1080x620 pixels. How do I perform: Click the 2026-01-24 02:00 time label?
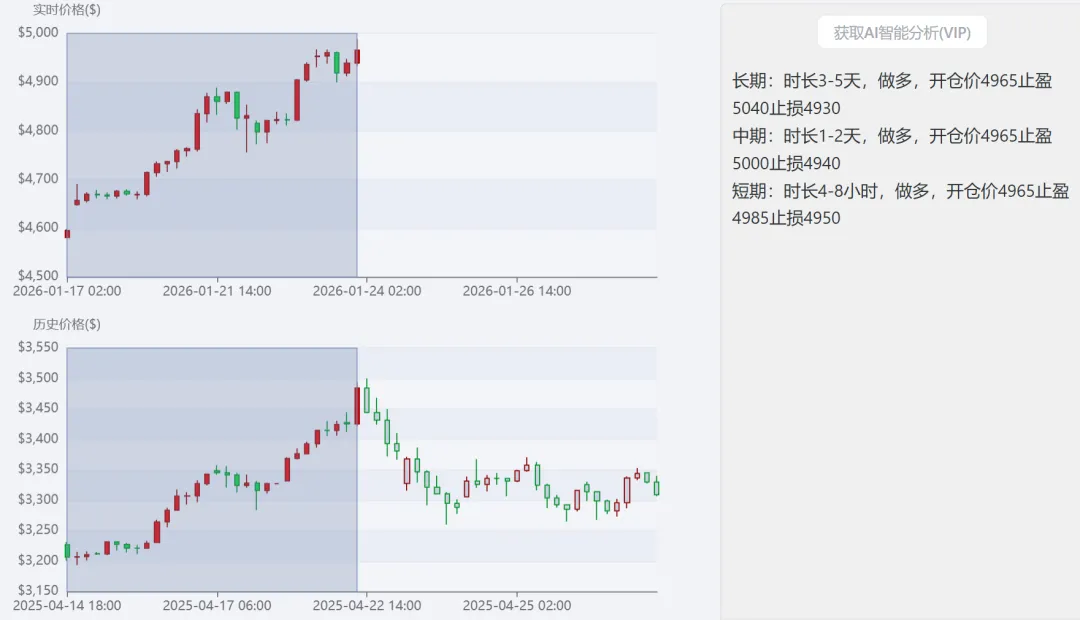click(x=366, y=291)
